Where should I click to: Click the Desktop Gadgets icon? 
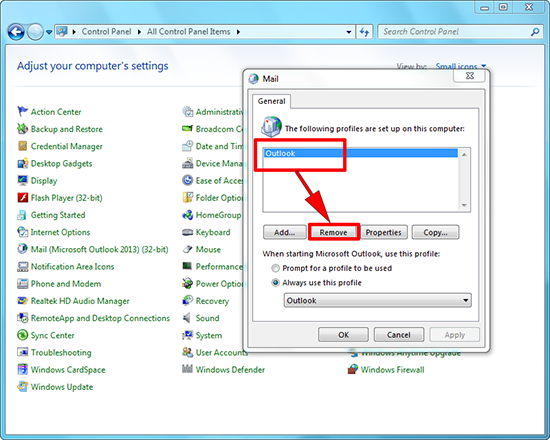click(x=22, y=163)
